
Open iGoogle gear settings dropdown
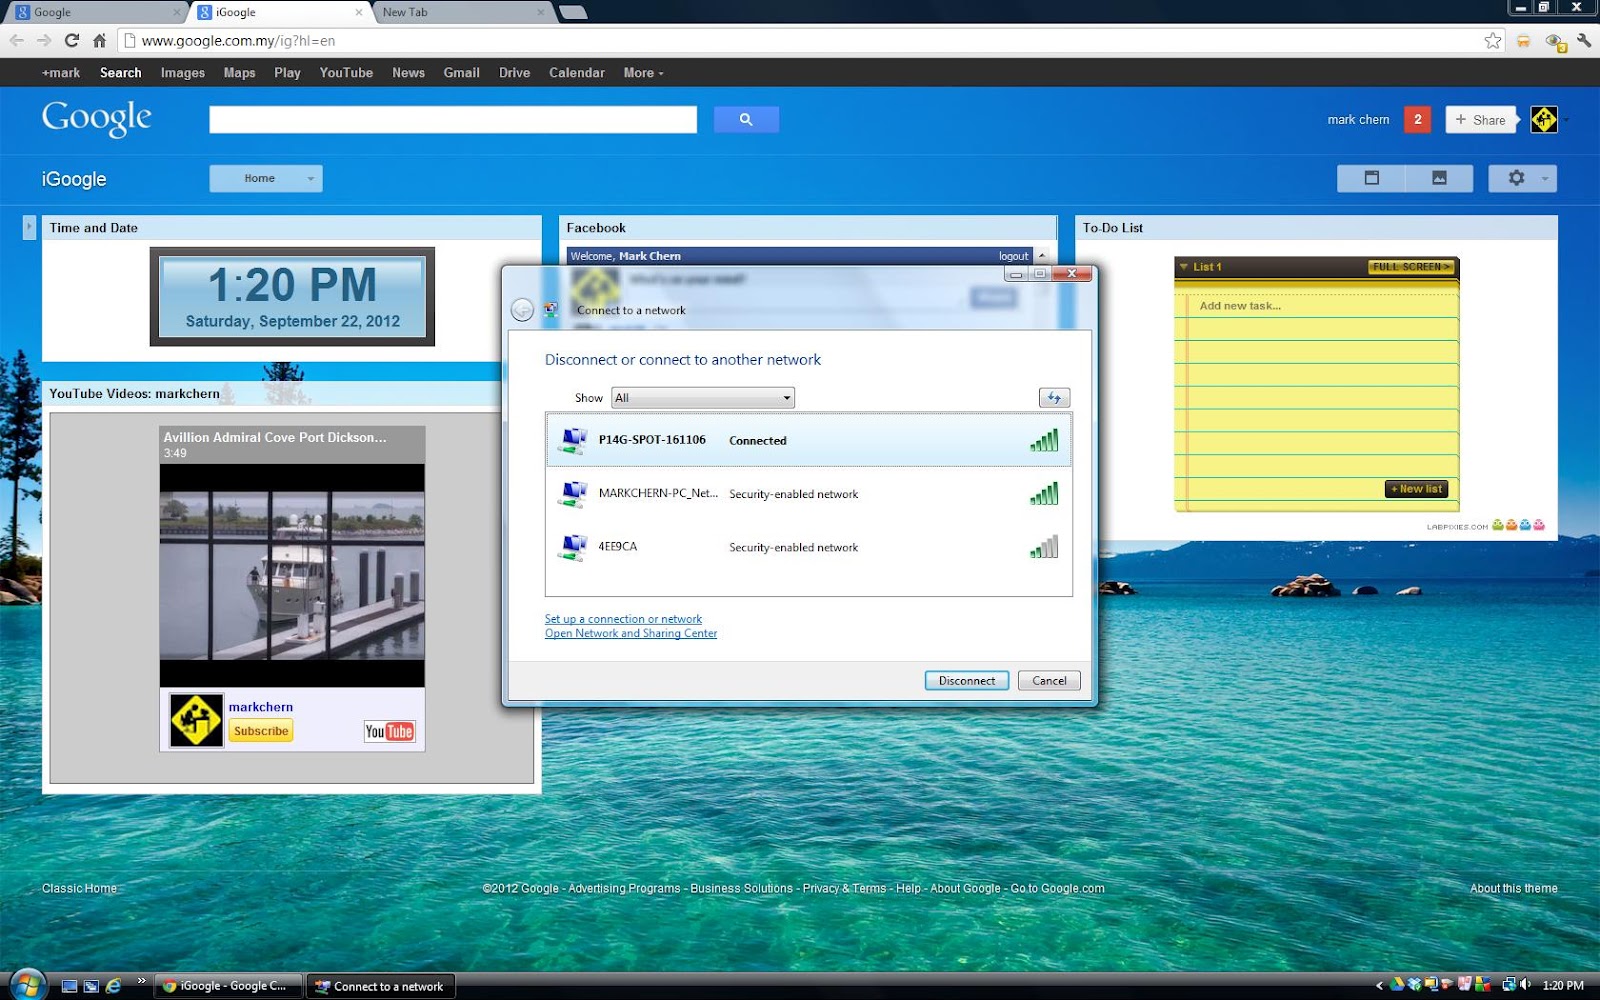(1523, 178)
